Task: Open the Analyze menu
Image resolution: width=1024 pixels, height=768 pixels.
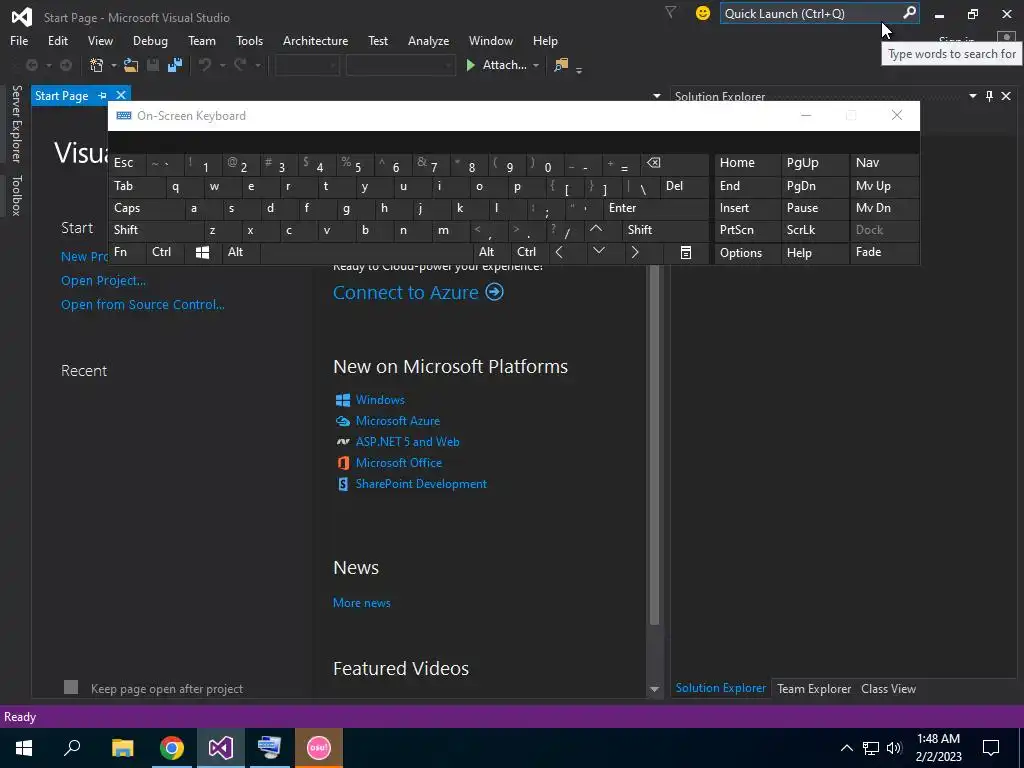Action: pos(428,40)
